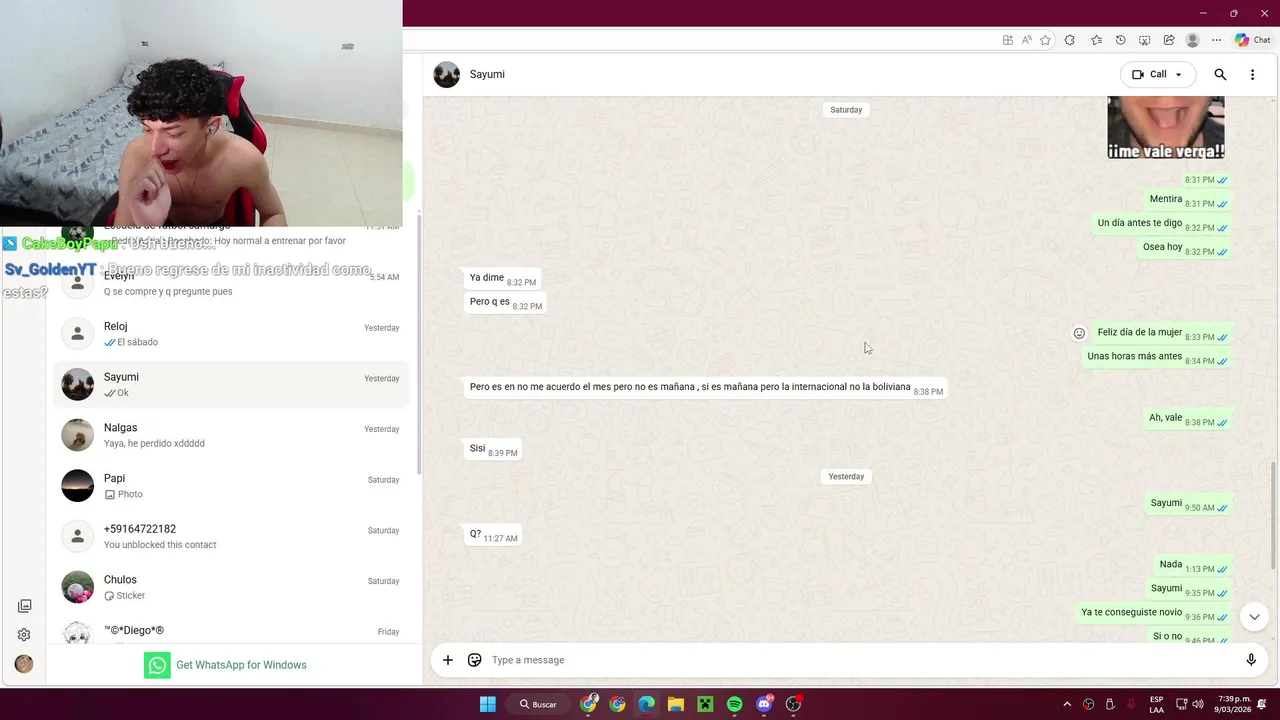Add this page to favorites star
Image resolution: width=1280 pixels, height=720 pixels.
(1045, 40)
